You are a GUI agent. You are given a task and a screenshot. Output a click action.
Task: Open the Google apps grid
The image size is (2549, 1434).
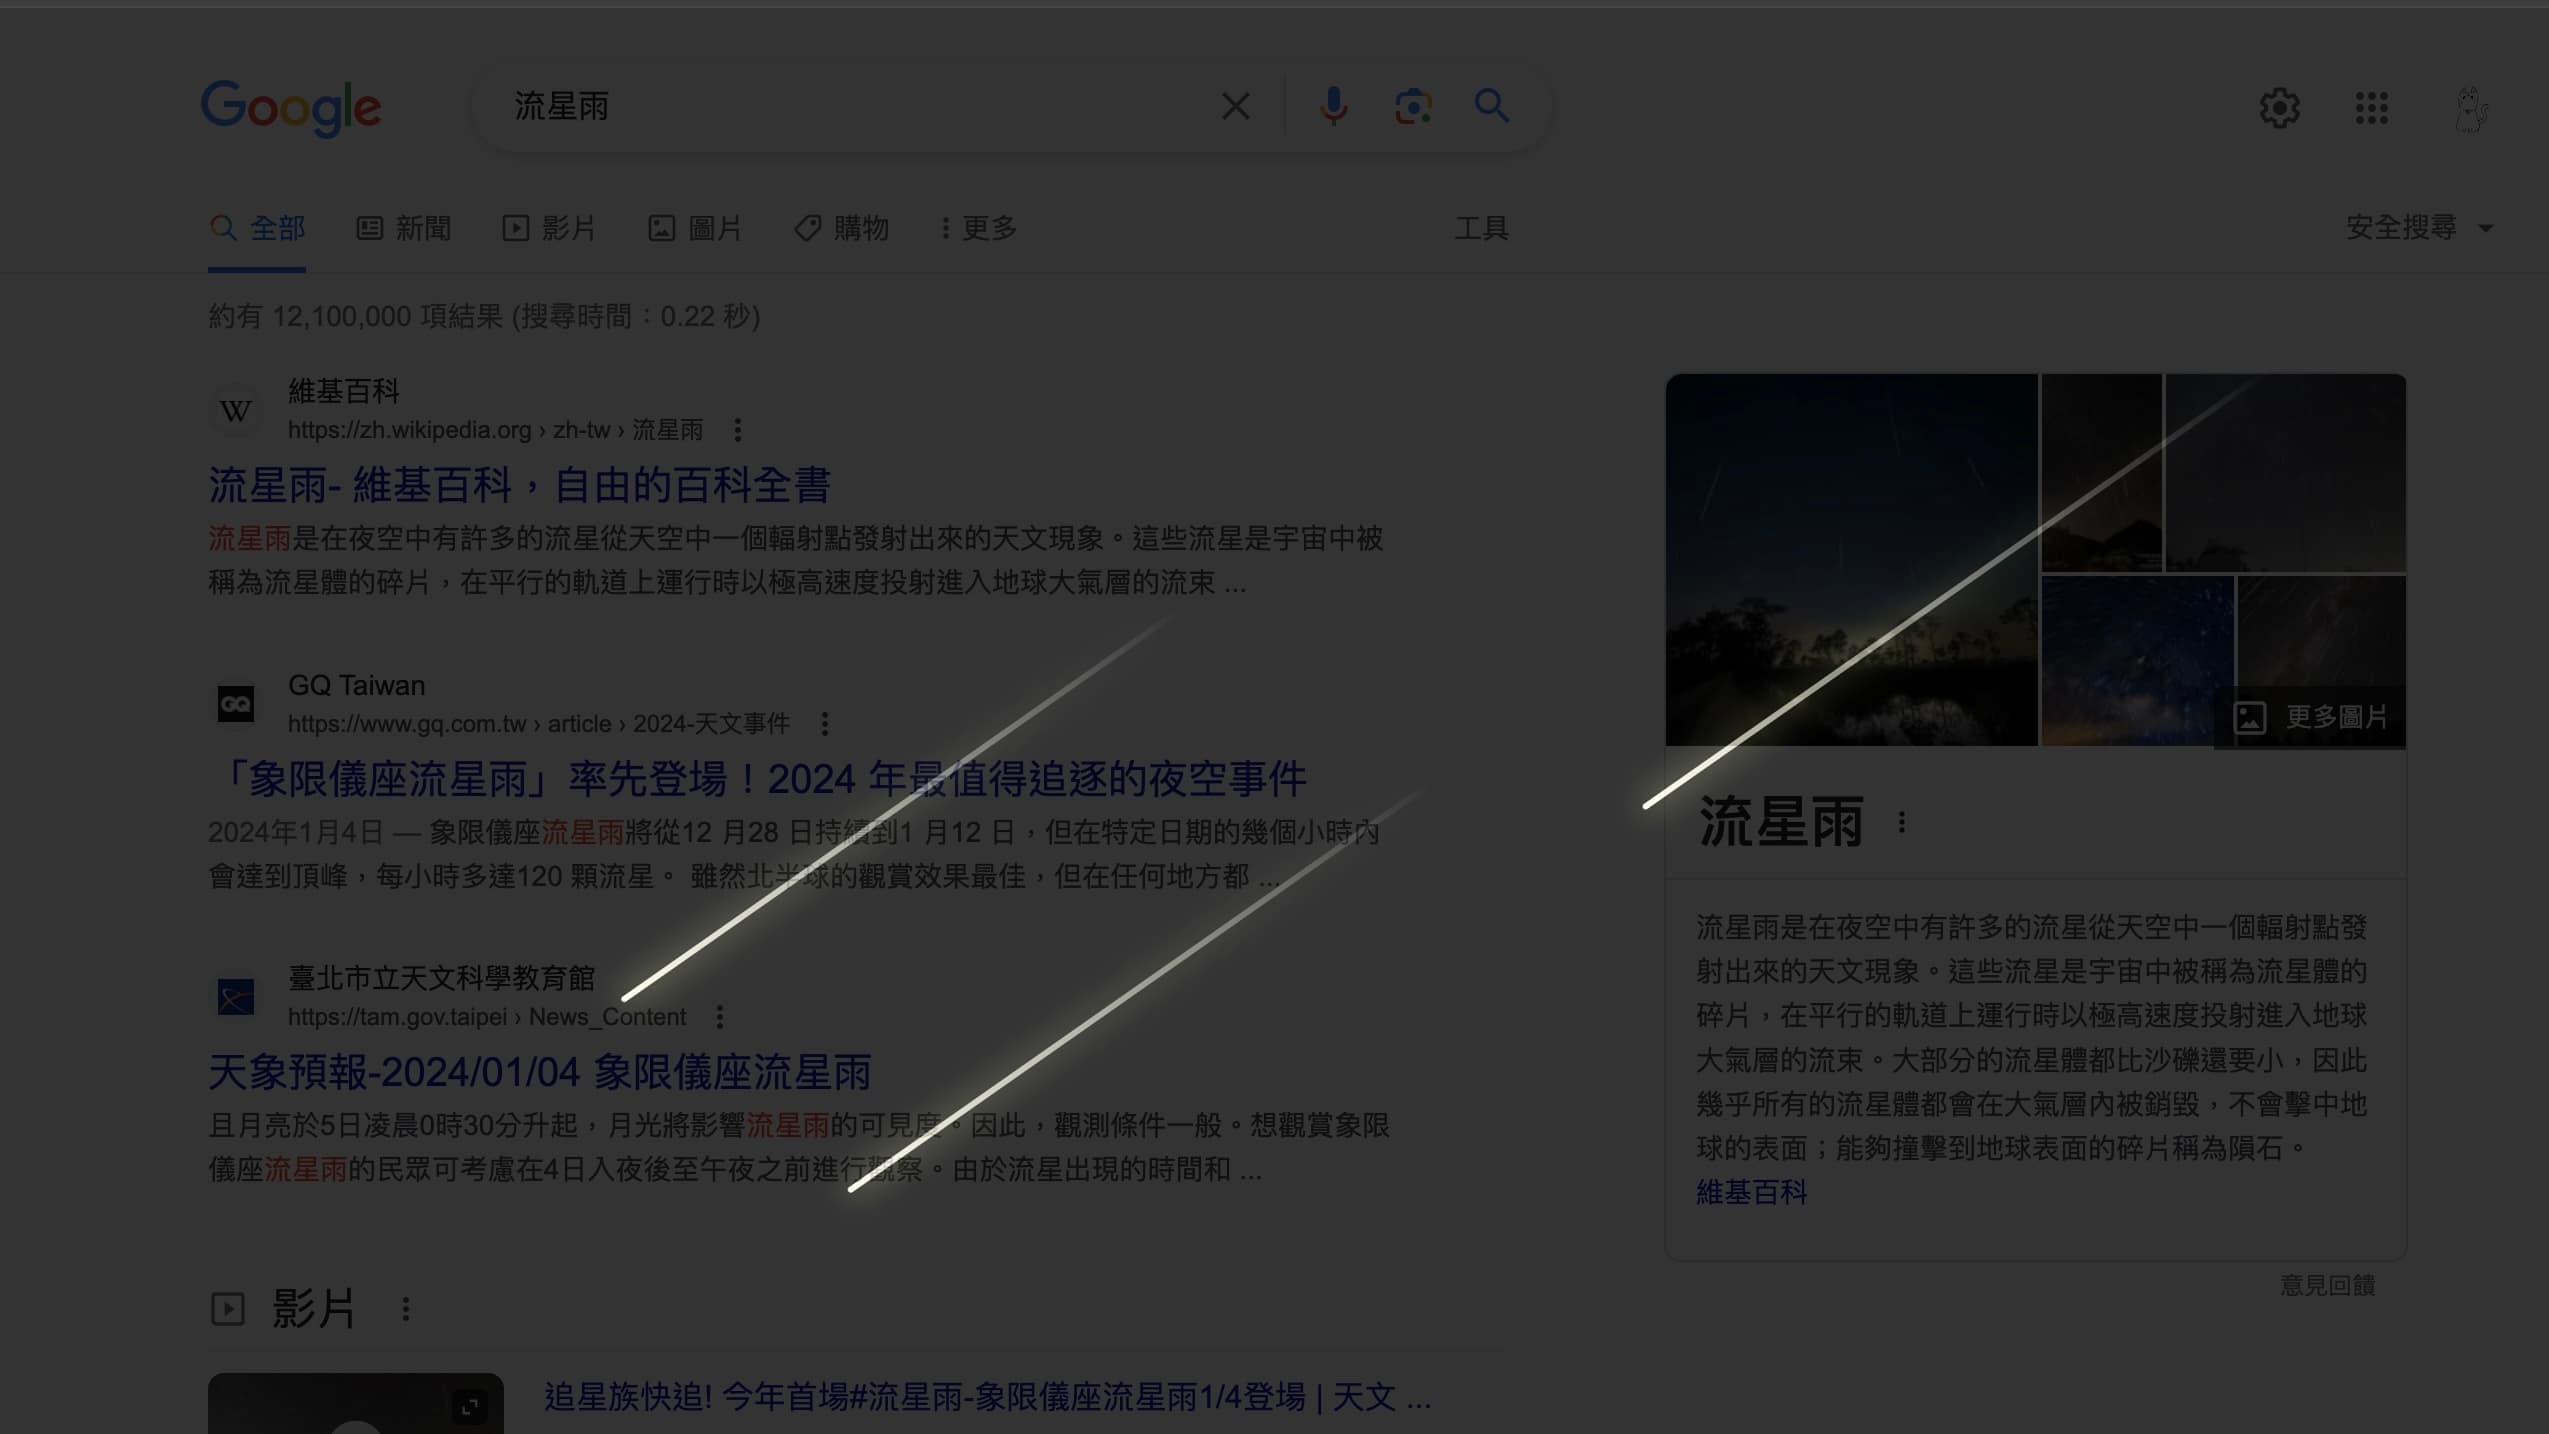pyautogui.click(x=2371, y=107)
